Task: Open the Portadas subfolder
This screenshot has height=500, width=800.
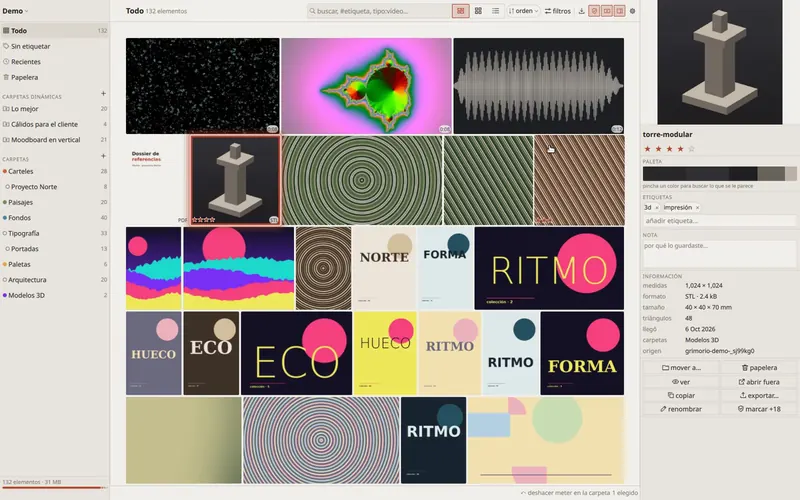Action: pos(54,249)
